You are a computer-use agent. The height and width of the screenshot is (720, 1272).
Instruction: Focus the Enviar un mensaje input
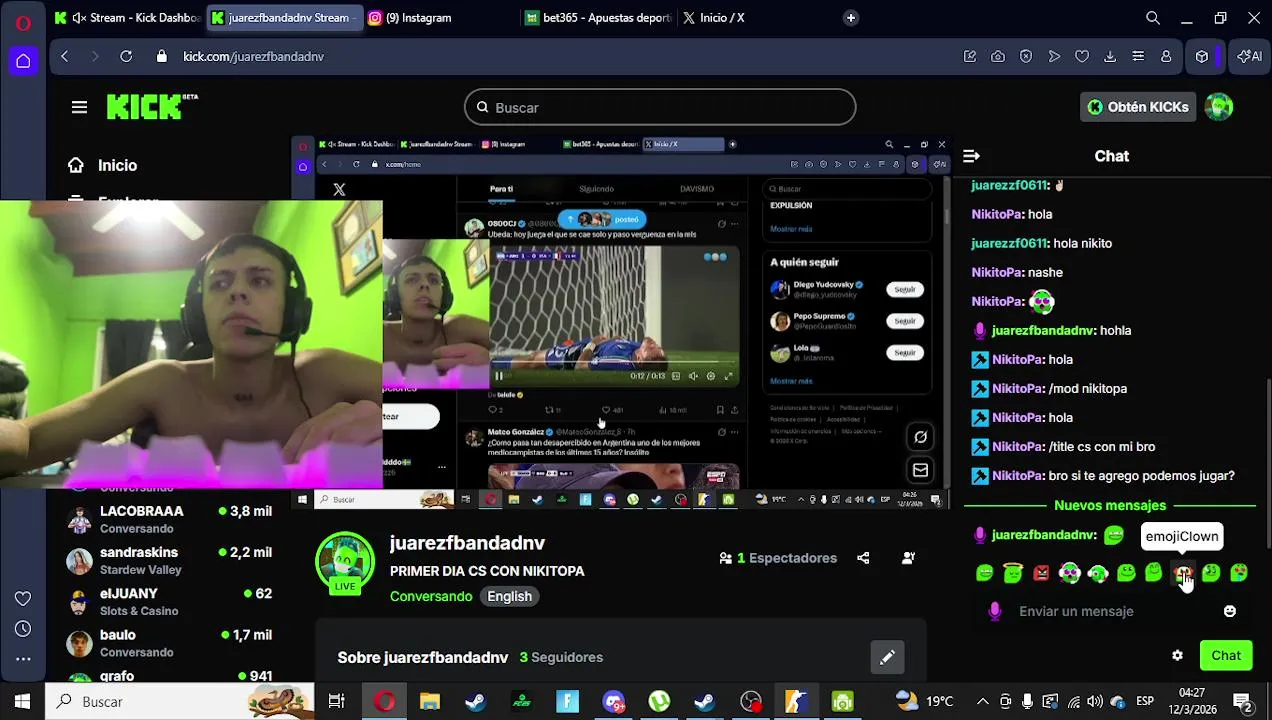pyautogui.click(x=1112, y=611)
